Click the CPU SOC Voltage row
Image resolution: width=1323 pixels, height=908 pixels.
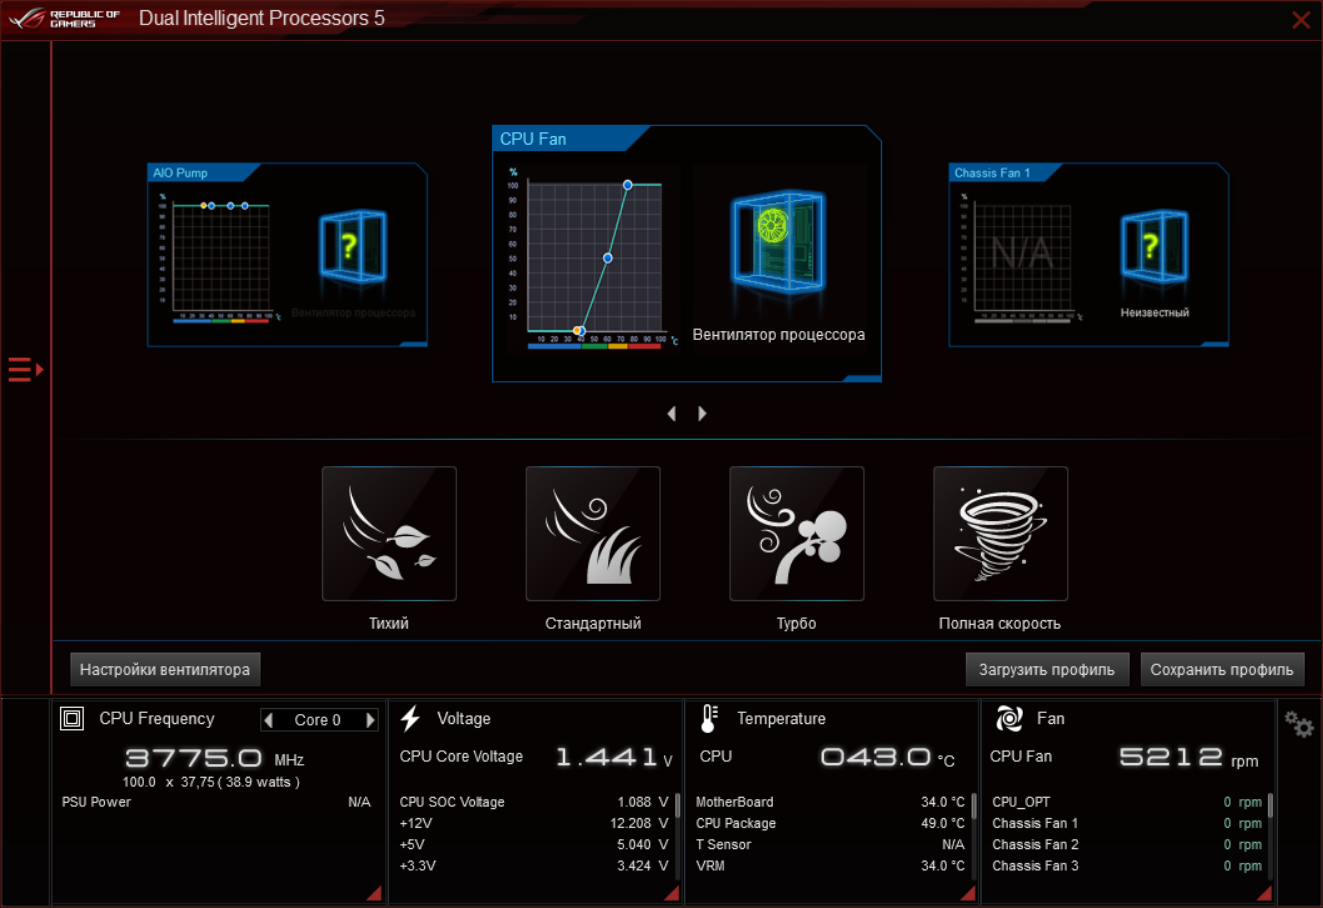(x=534, y=802)
